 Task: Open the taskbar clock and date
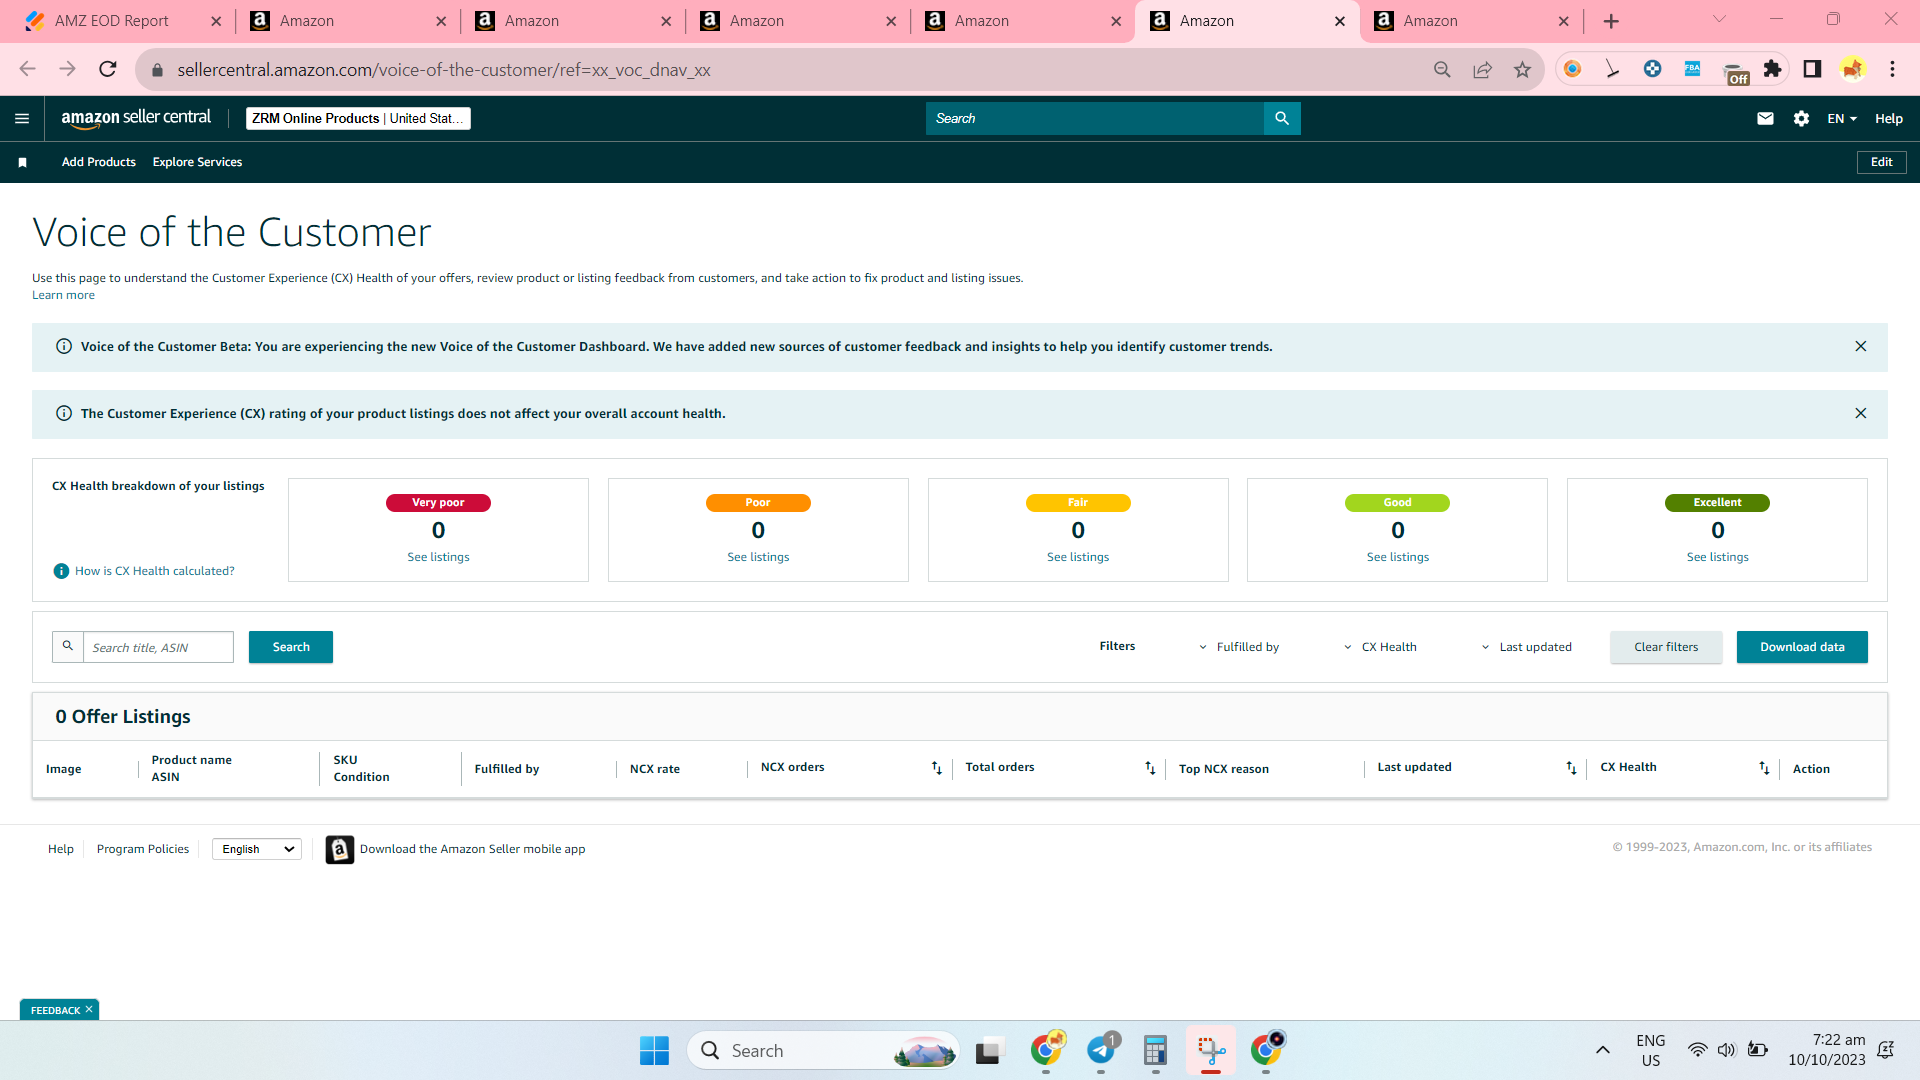click(x=1827, y=1050)
